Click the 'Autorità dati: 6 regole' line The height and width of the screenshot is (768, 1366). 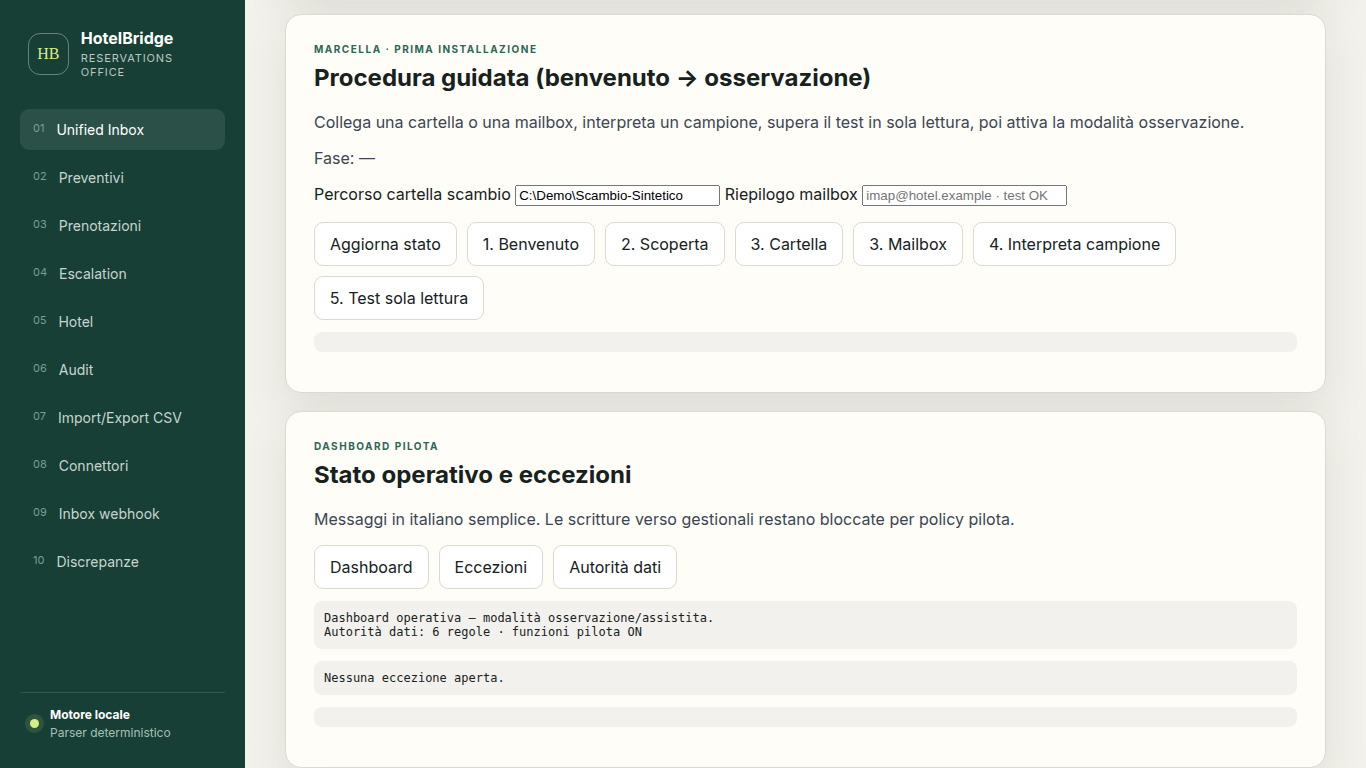pos(483,632)
